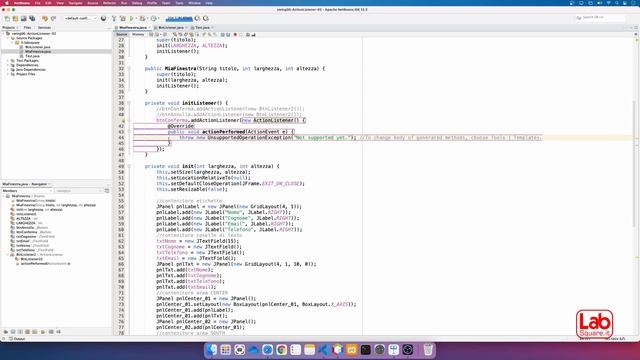Click the Build Project hammer icon
This screenshot has height=360, width=640.
tap(114, 18)
